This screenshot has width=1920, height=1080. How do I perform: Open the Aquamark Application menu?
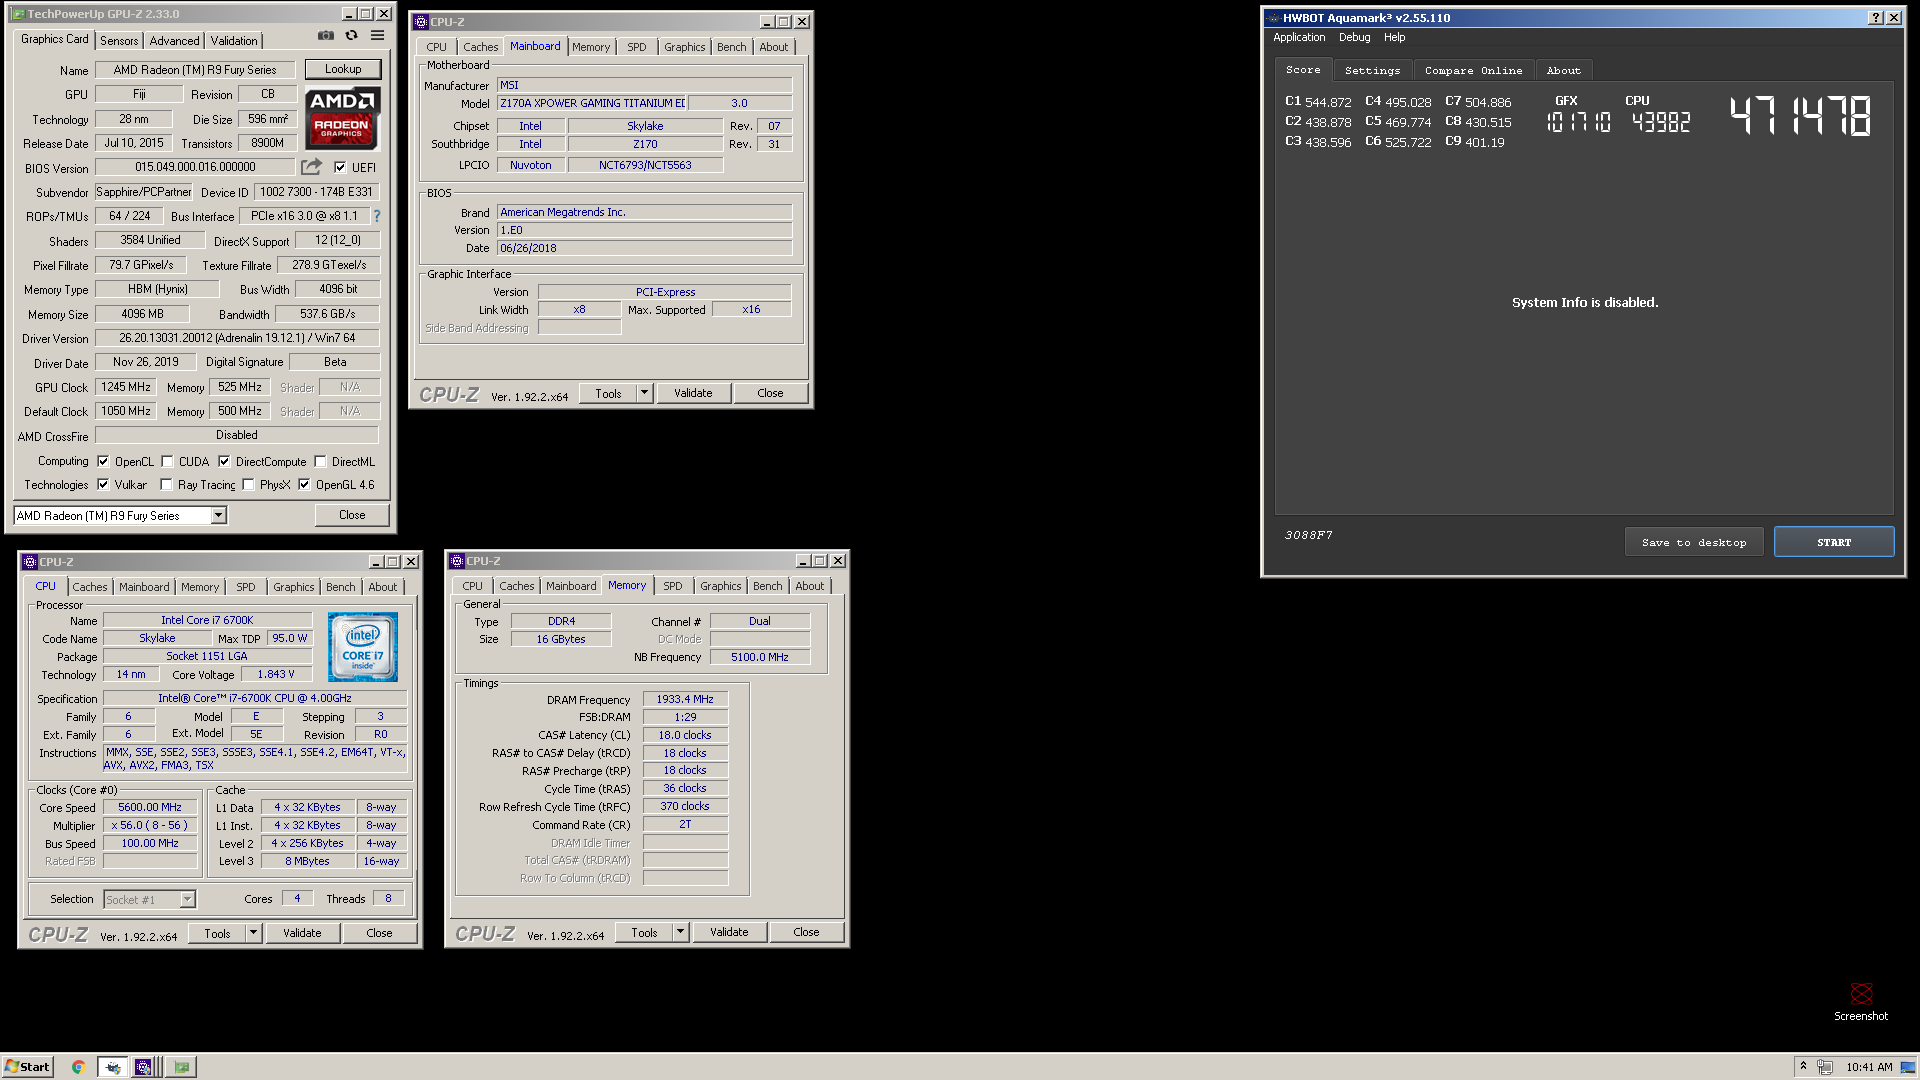(x=1299, y=38)
